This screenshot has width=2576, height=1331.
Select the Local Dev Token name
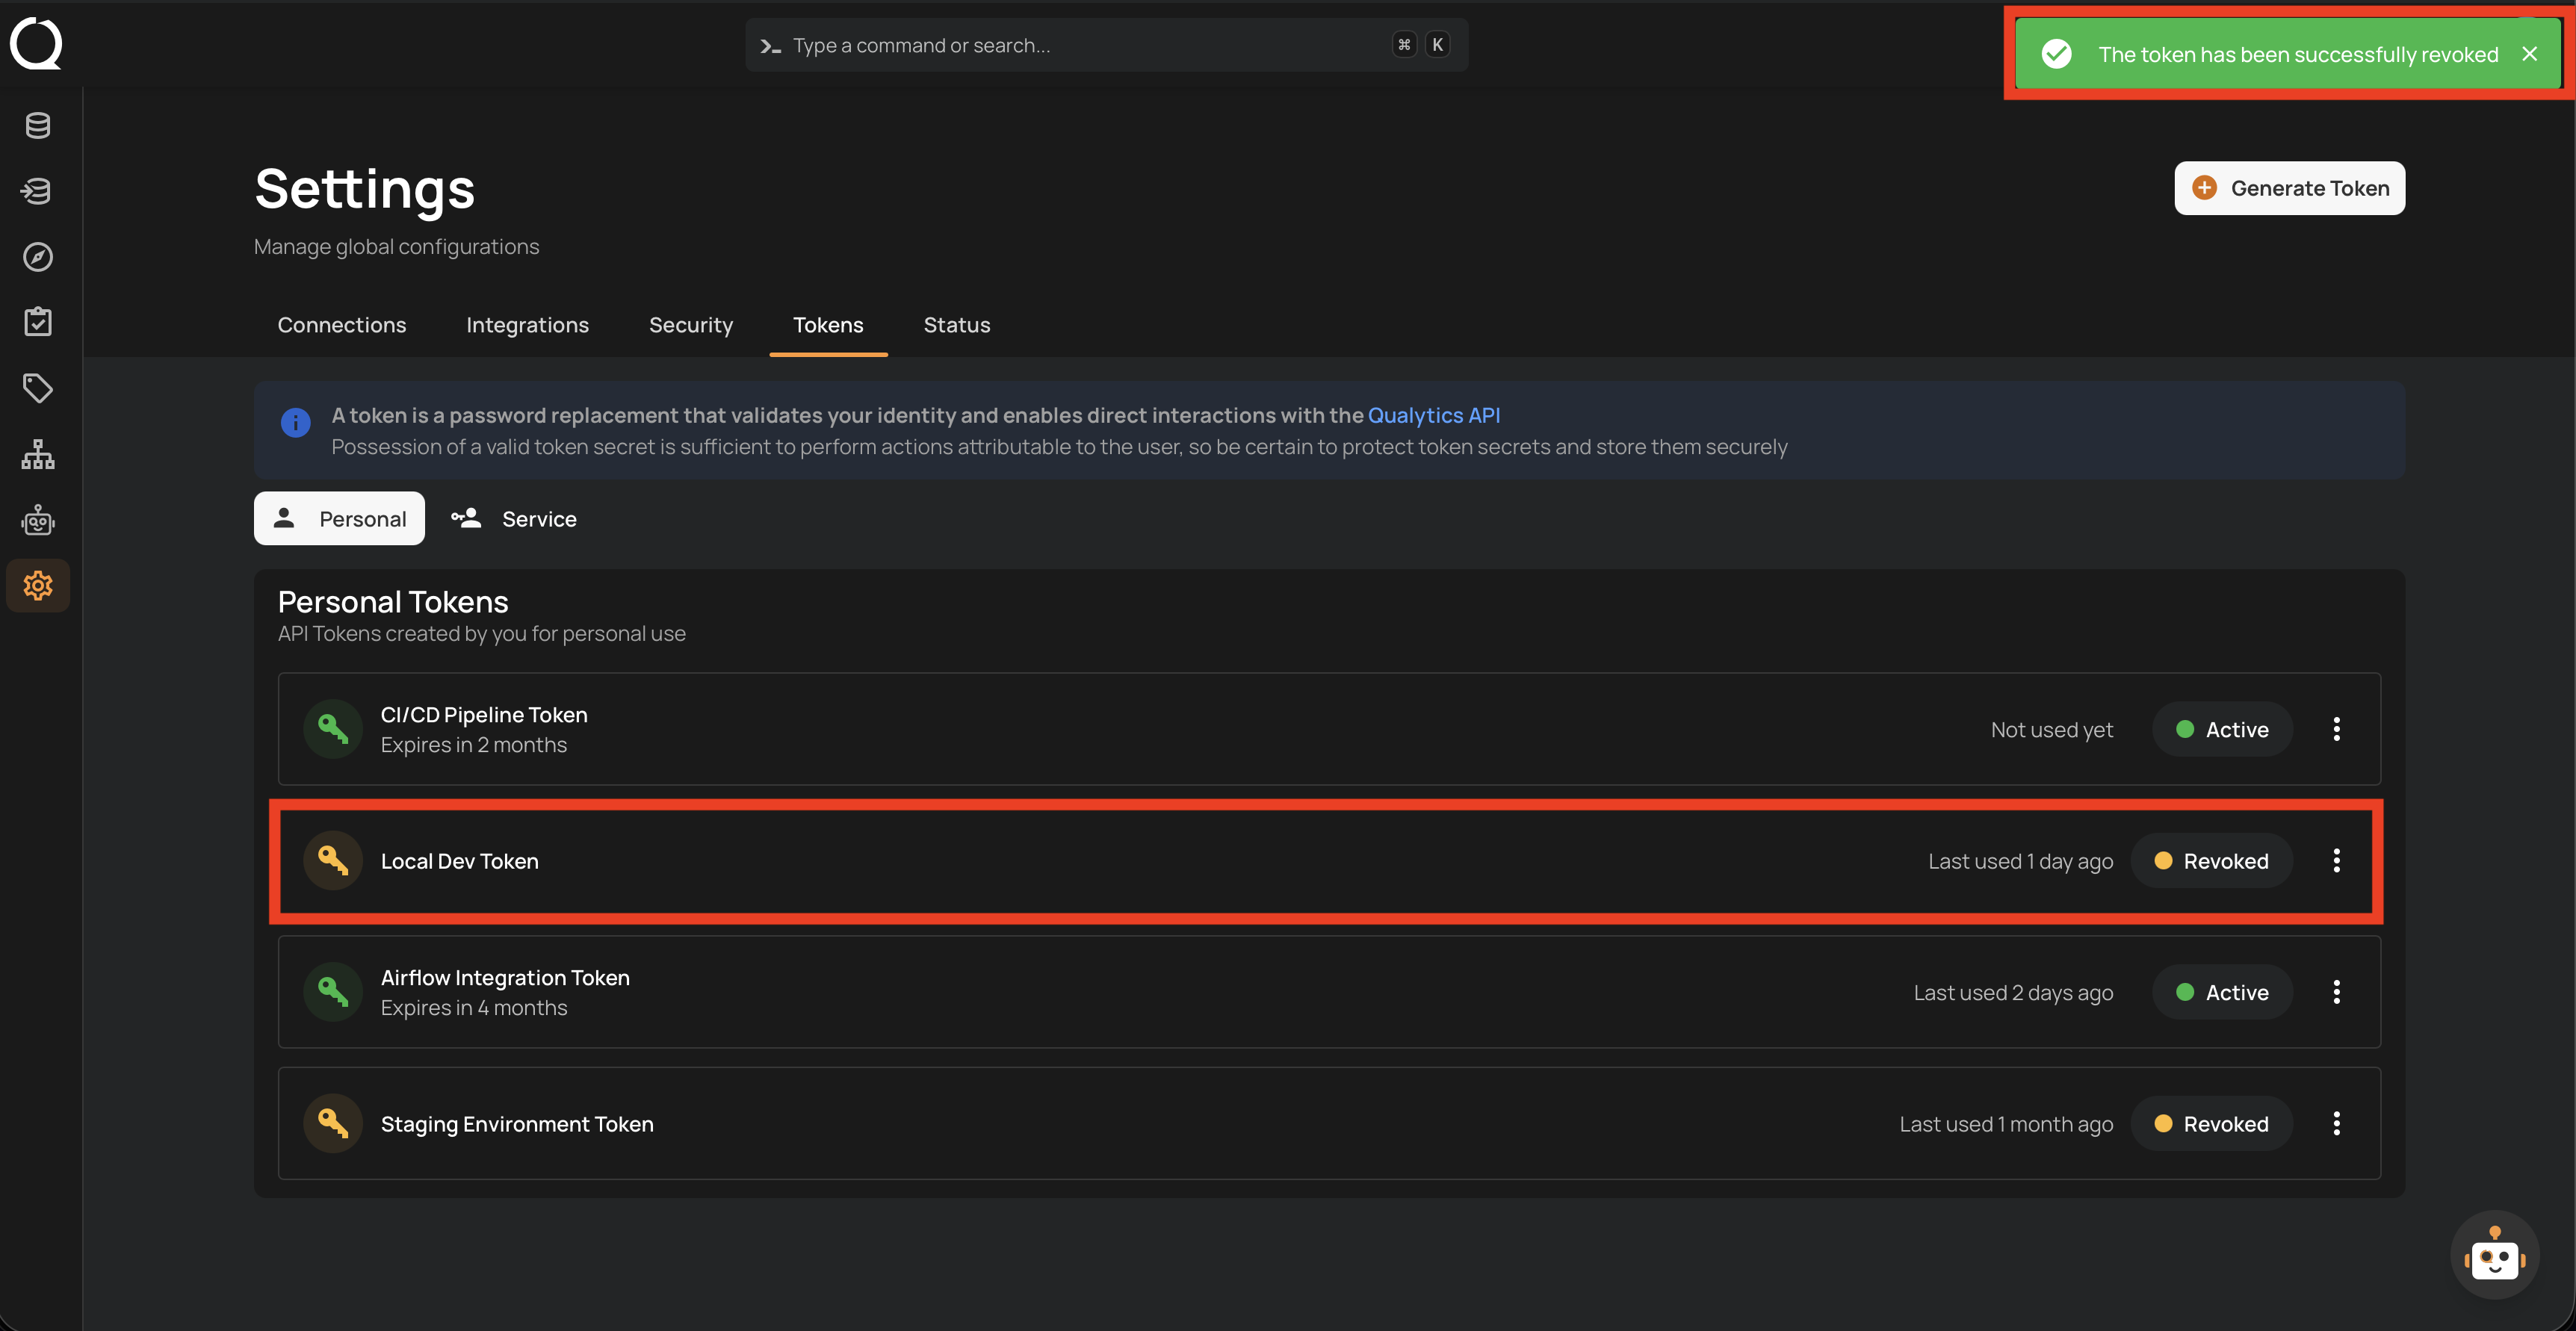(x=459, y=861)
